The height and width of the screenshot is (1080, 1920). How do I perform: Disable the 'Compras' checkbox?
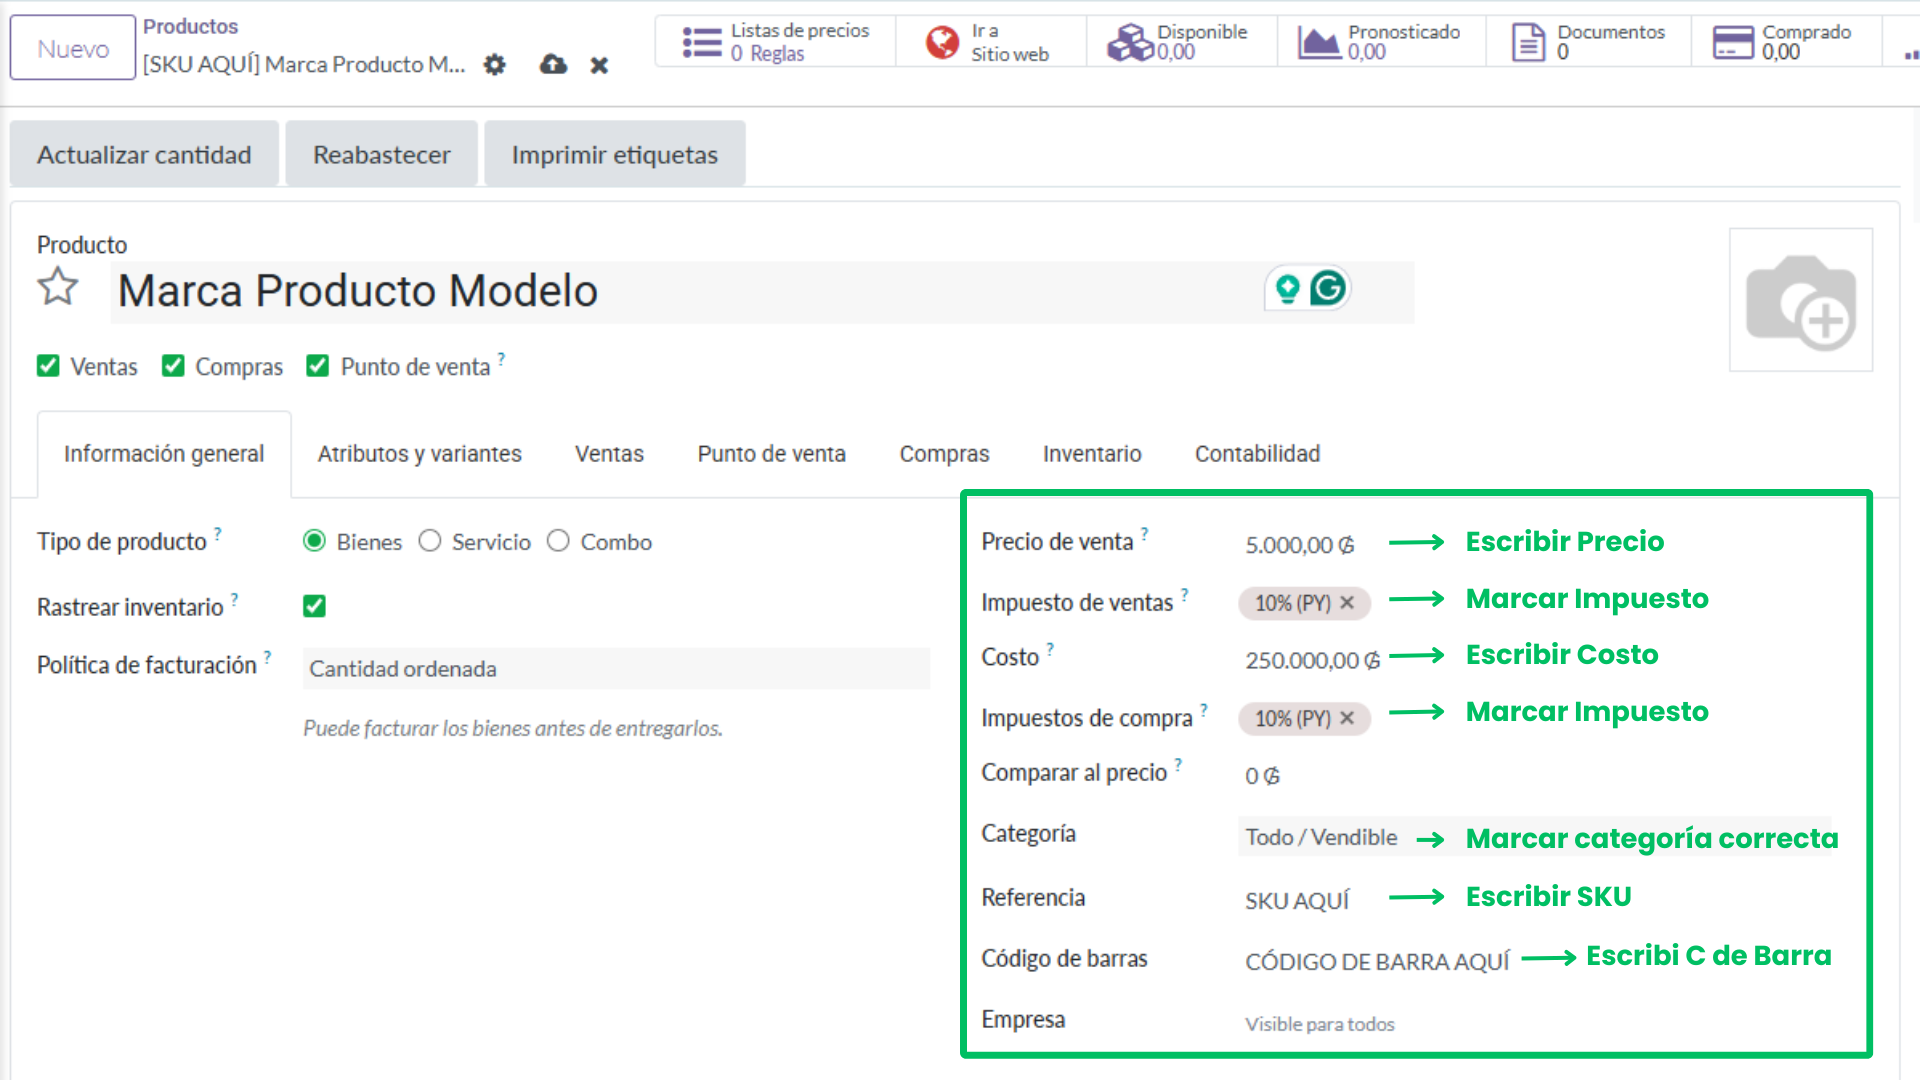coord(172,366)
